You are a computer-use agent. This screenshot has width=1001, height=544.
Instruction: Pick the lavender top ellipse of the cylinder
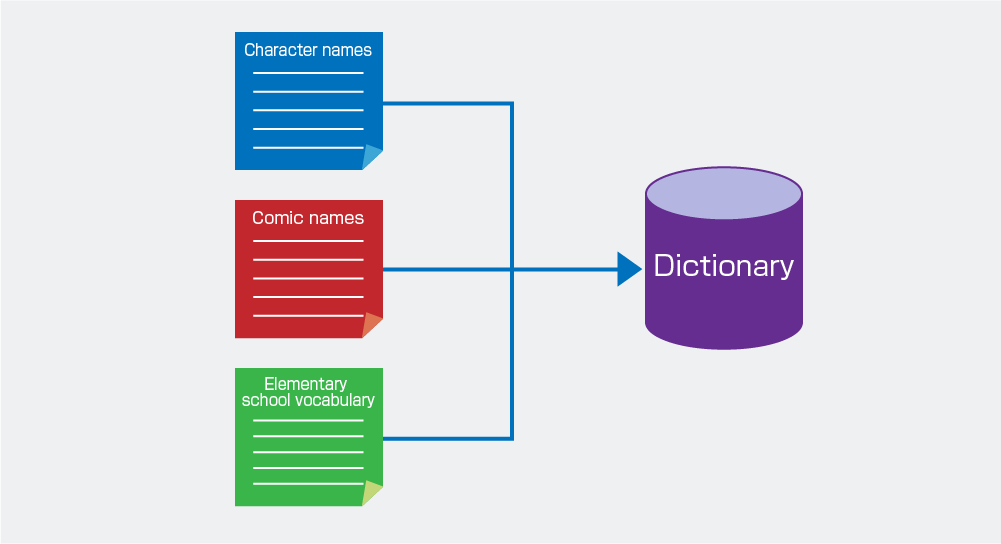pyautogui.click(x=723, y=193)
